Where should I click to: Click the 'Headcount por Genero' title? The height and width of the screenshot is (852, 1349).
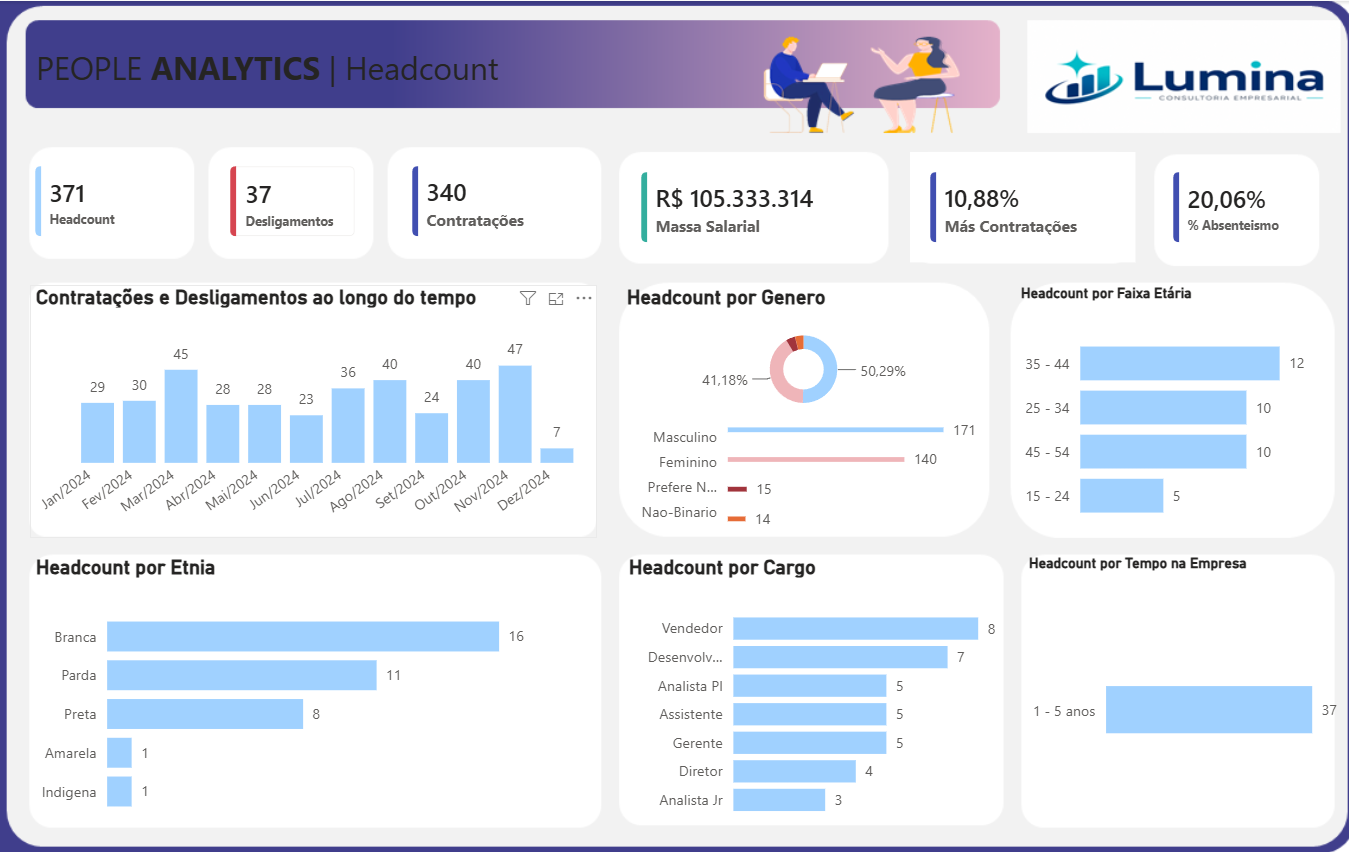coord(726,298)
